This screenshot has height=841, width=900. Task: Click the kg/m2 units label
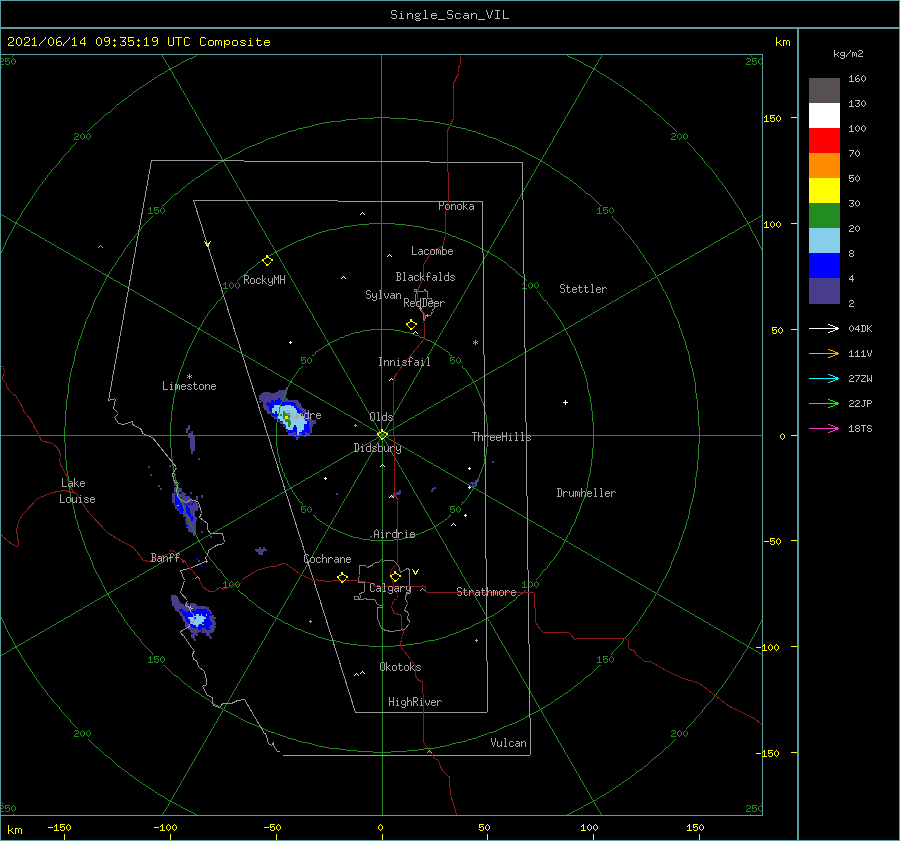point(848,54)
